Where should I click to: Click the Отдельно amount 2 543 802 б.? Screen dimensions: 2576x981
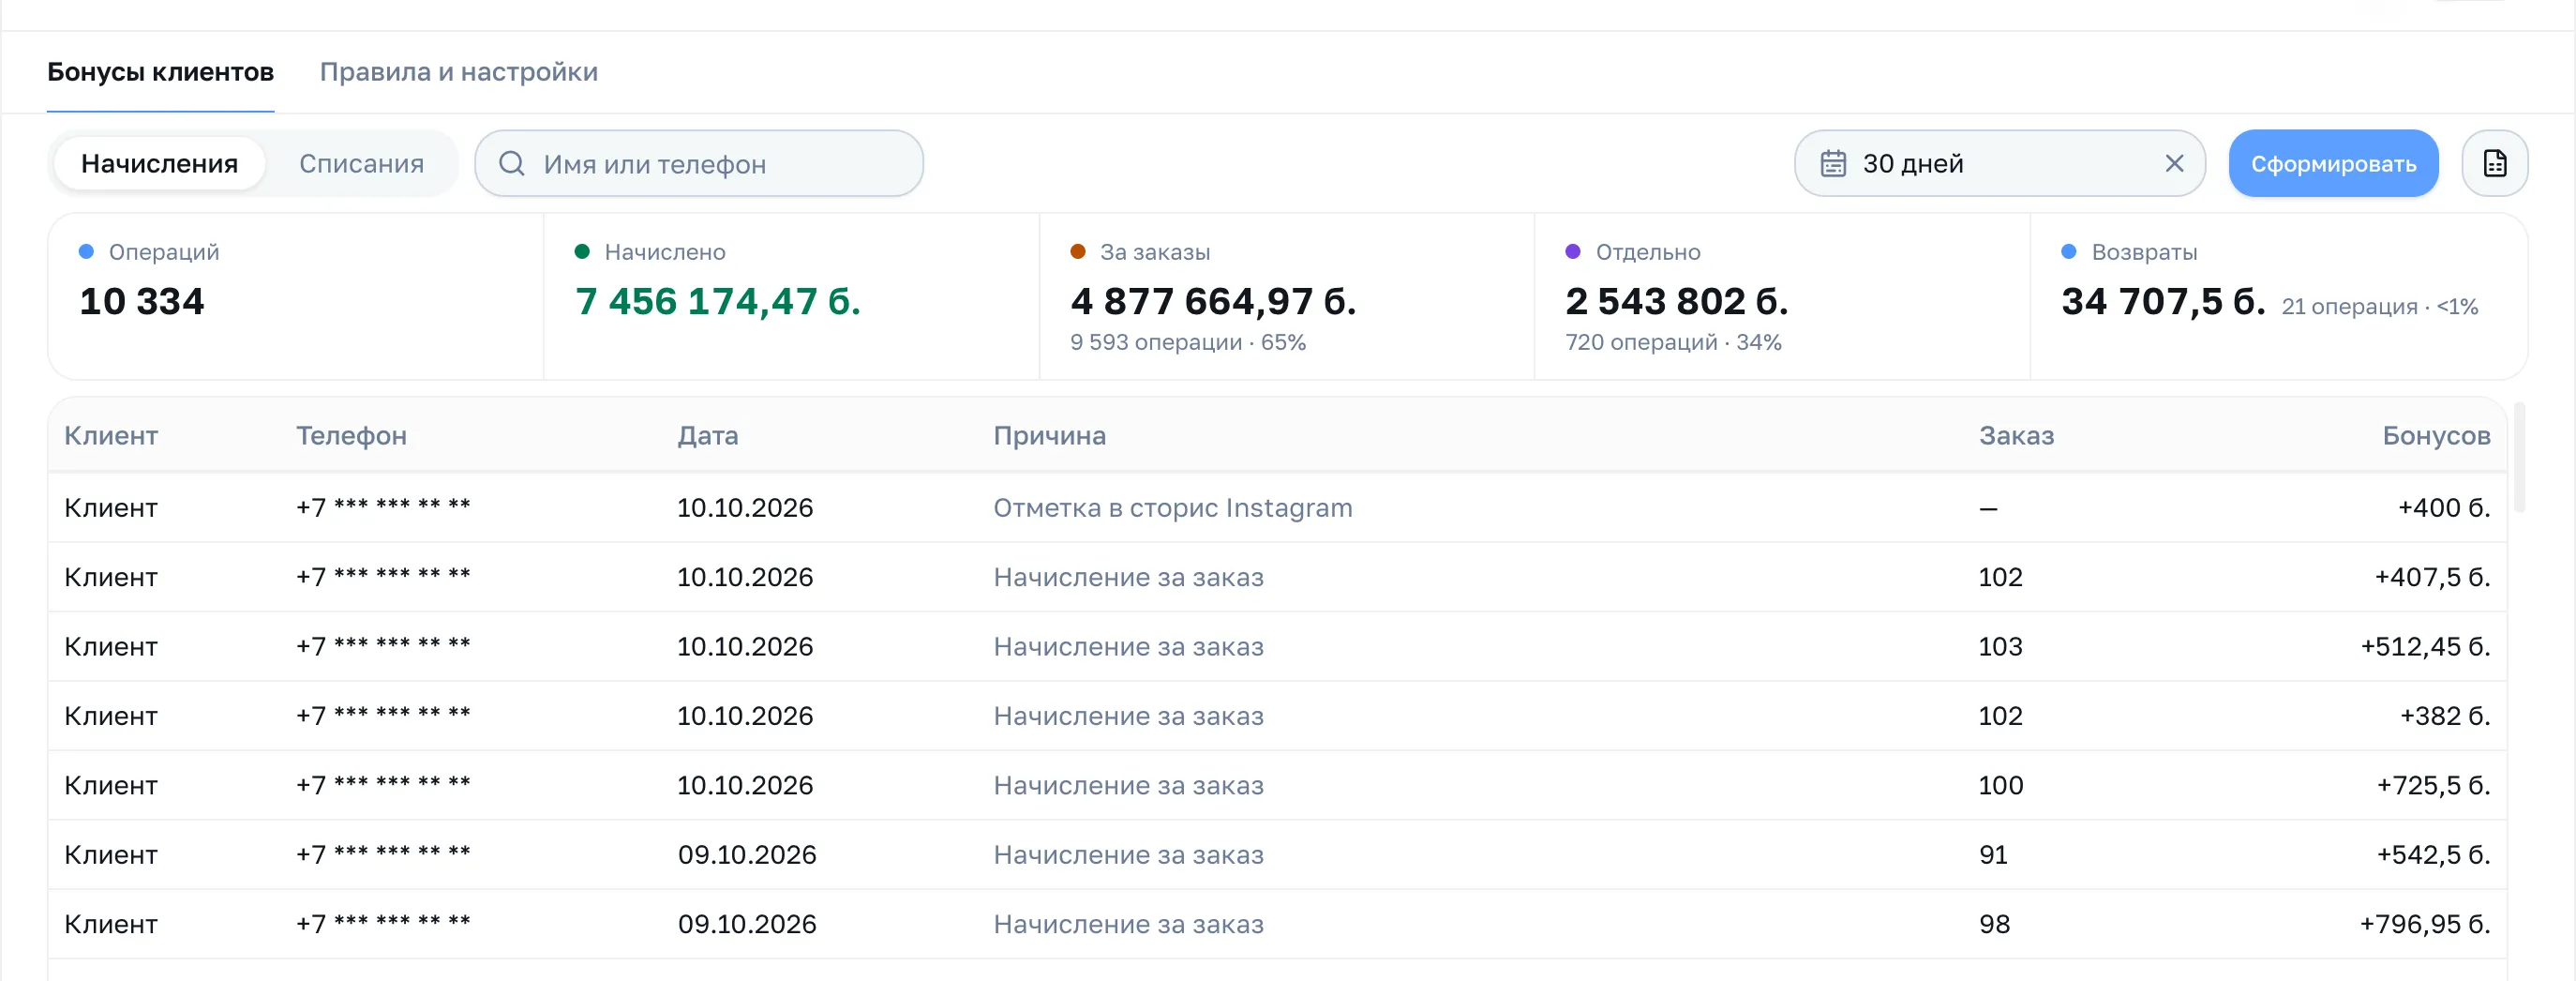(x=1676, y=301)
